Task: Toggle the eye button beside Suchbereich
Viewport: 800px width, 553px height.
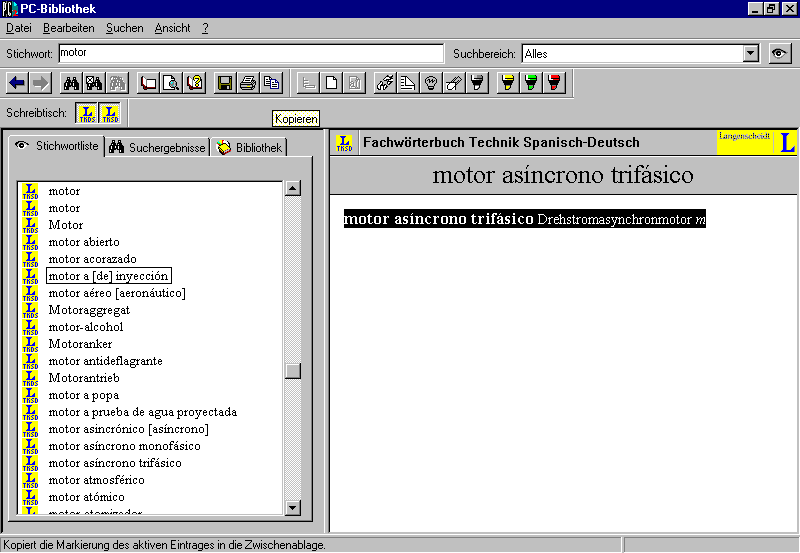Action: click(780, 54)
